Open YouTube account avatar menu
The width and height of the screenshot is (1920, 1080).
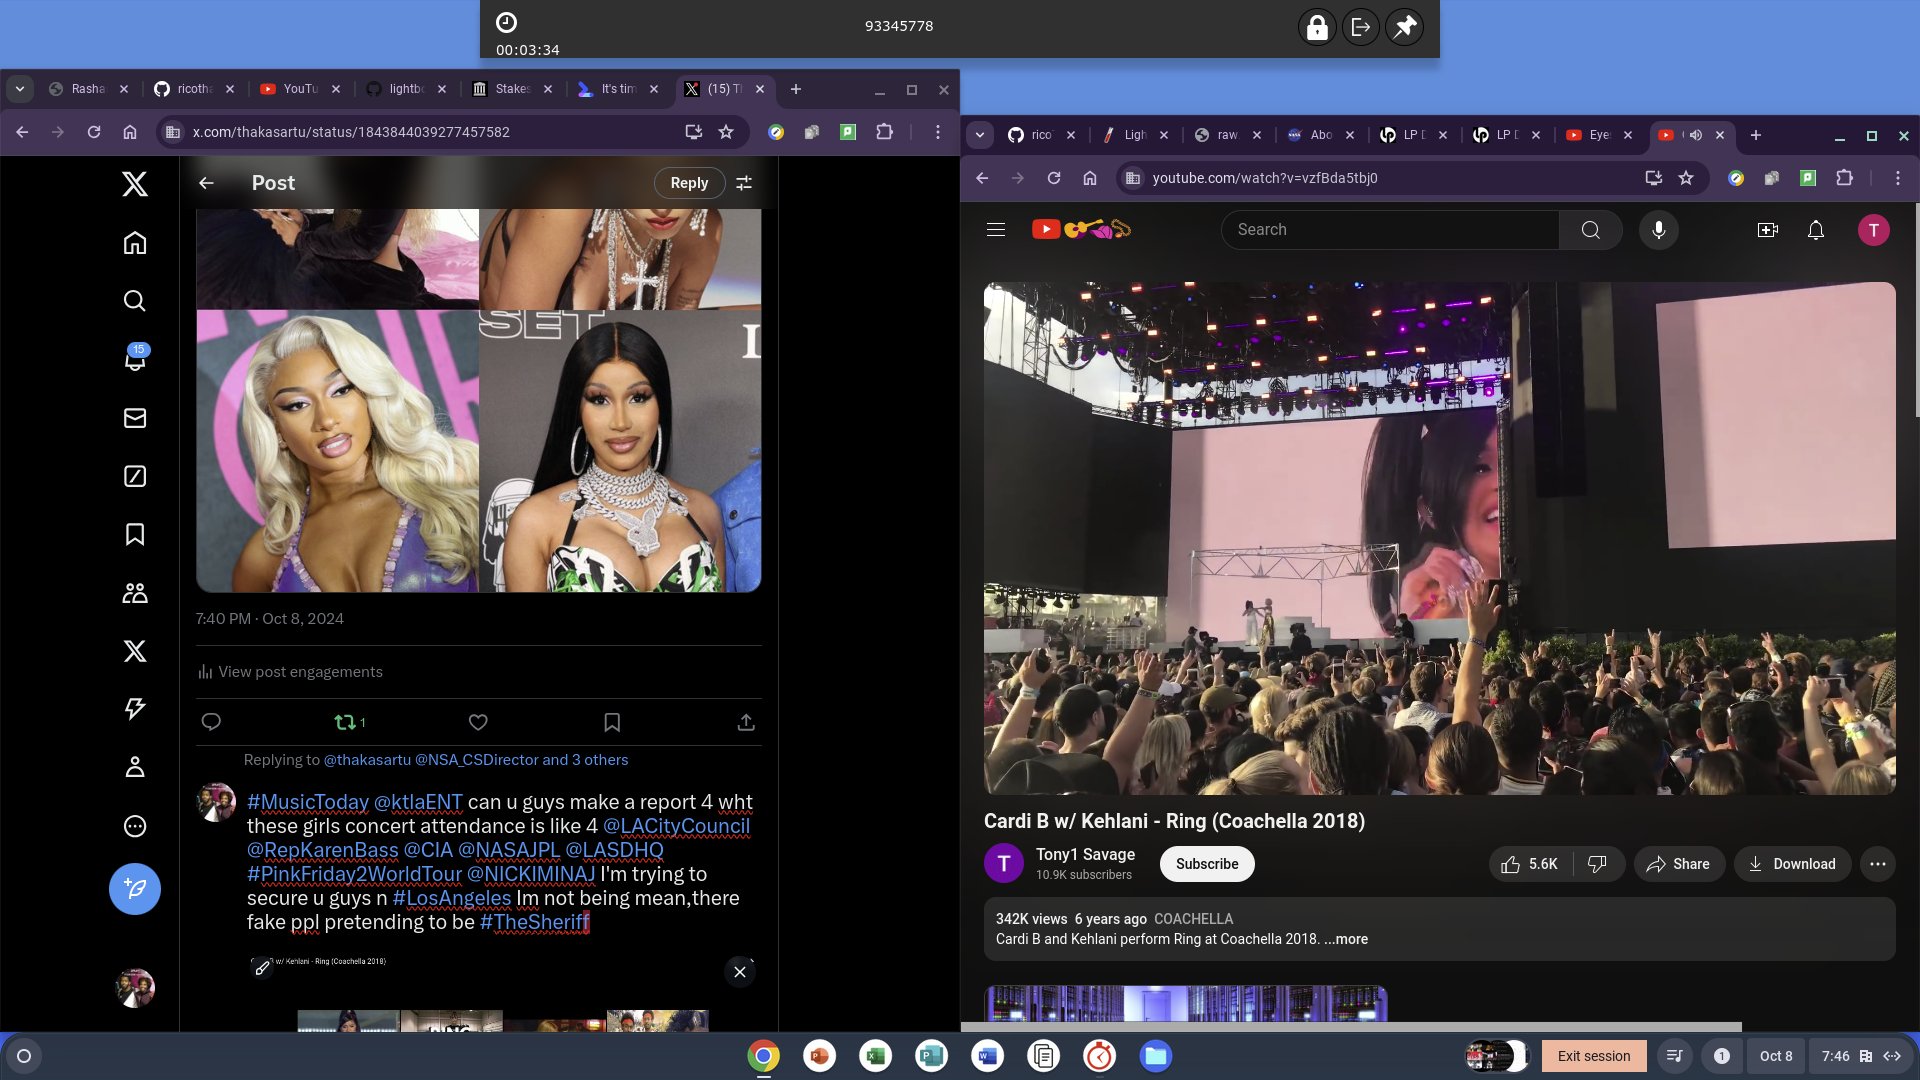coord(1874,230)
